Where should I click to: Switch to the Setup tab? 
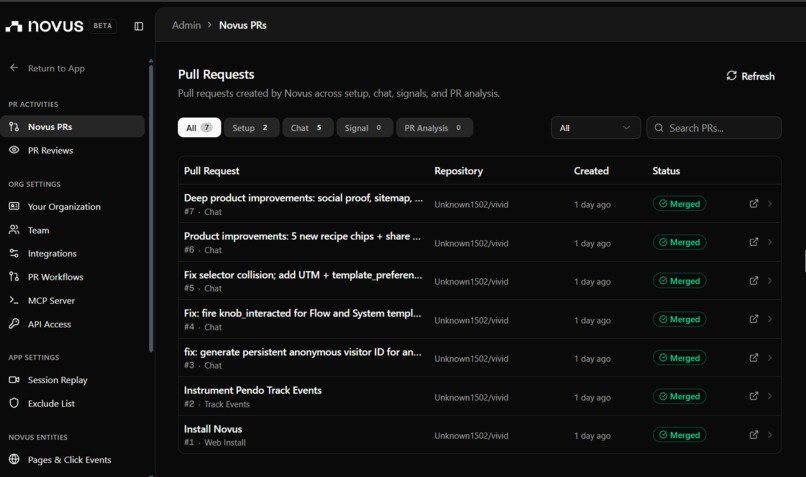251,127
